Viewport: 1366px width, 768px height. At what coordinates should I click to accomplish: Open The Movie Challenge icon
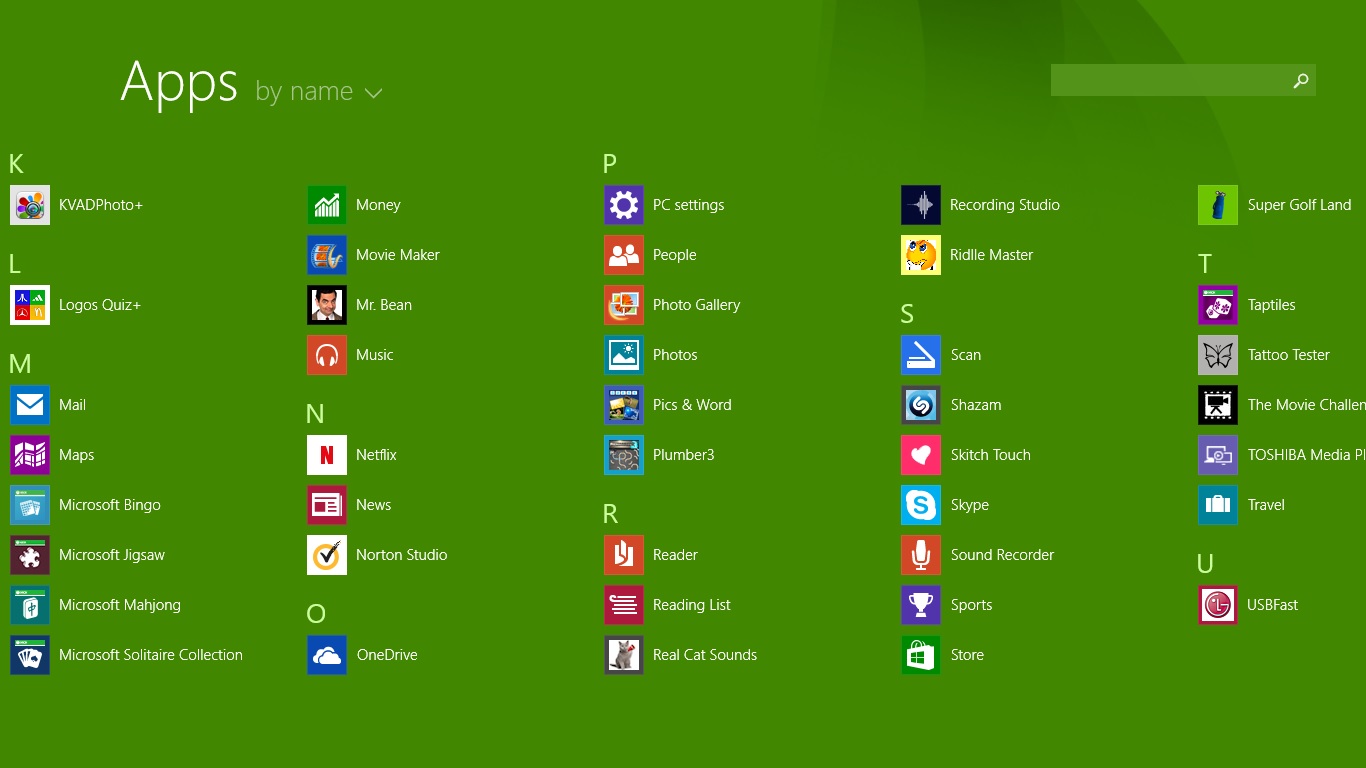click(x=1218, y=405)
